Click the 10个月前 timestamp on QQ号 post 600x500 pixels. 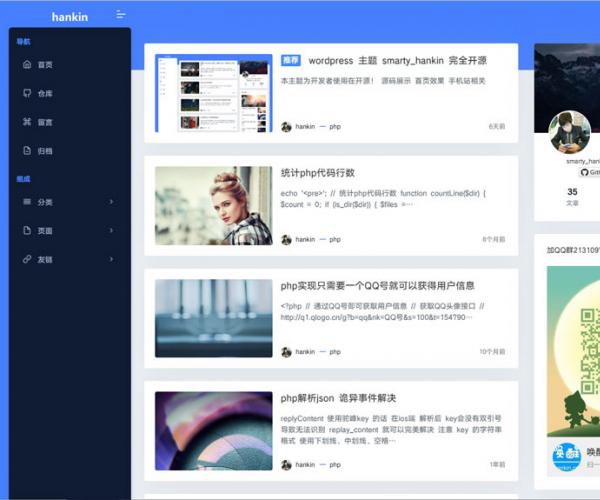492,352
